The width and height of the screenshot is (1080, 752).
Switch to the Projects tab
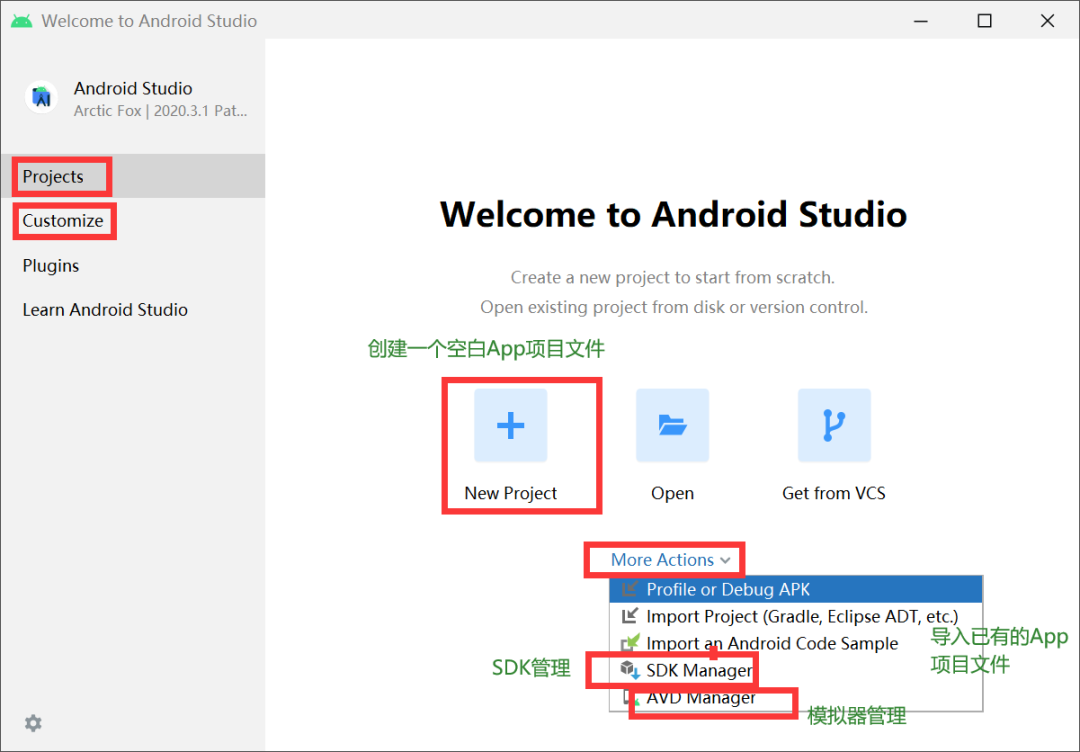tap(133, 176)
